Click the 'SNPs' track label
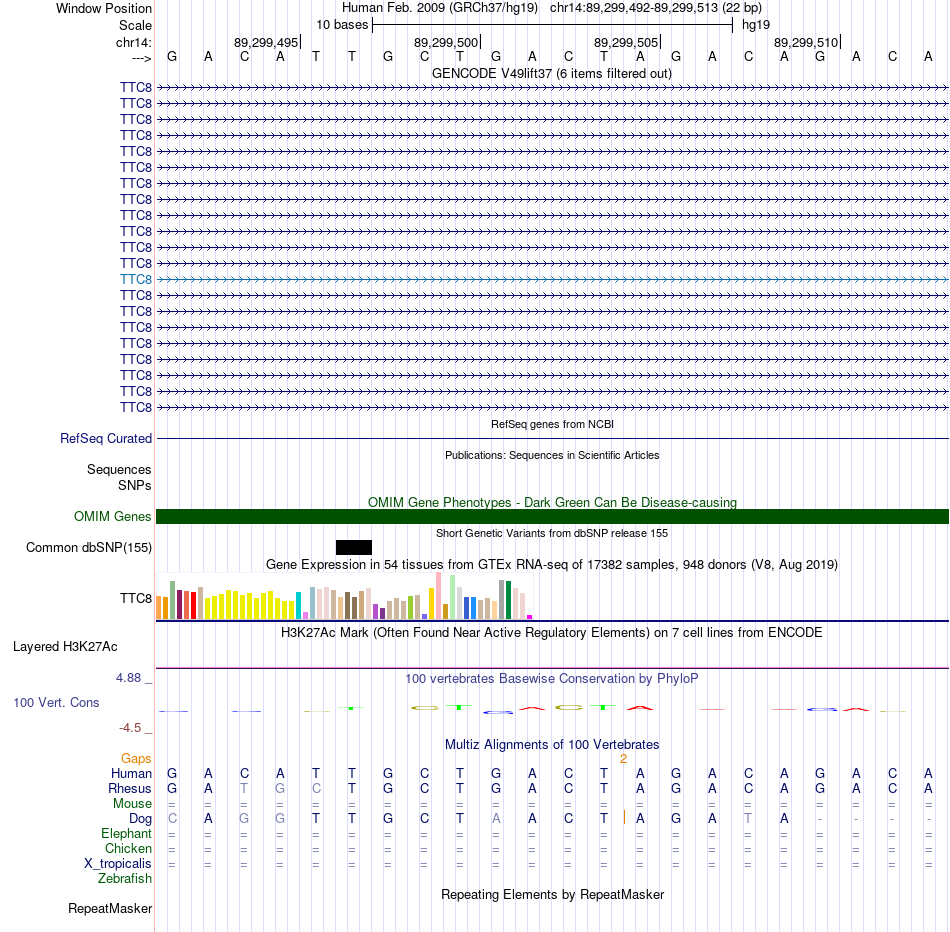This screenshot has width=950, height=932. [x=135, y=485]
